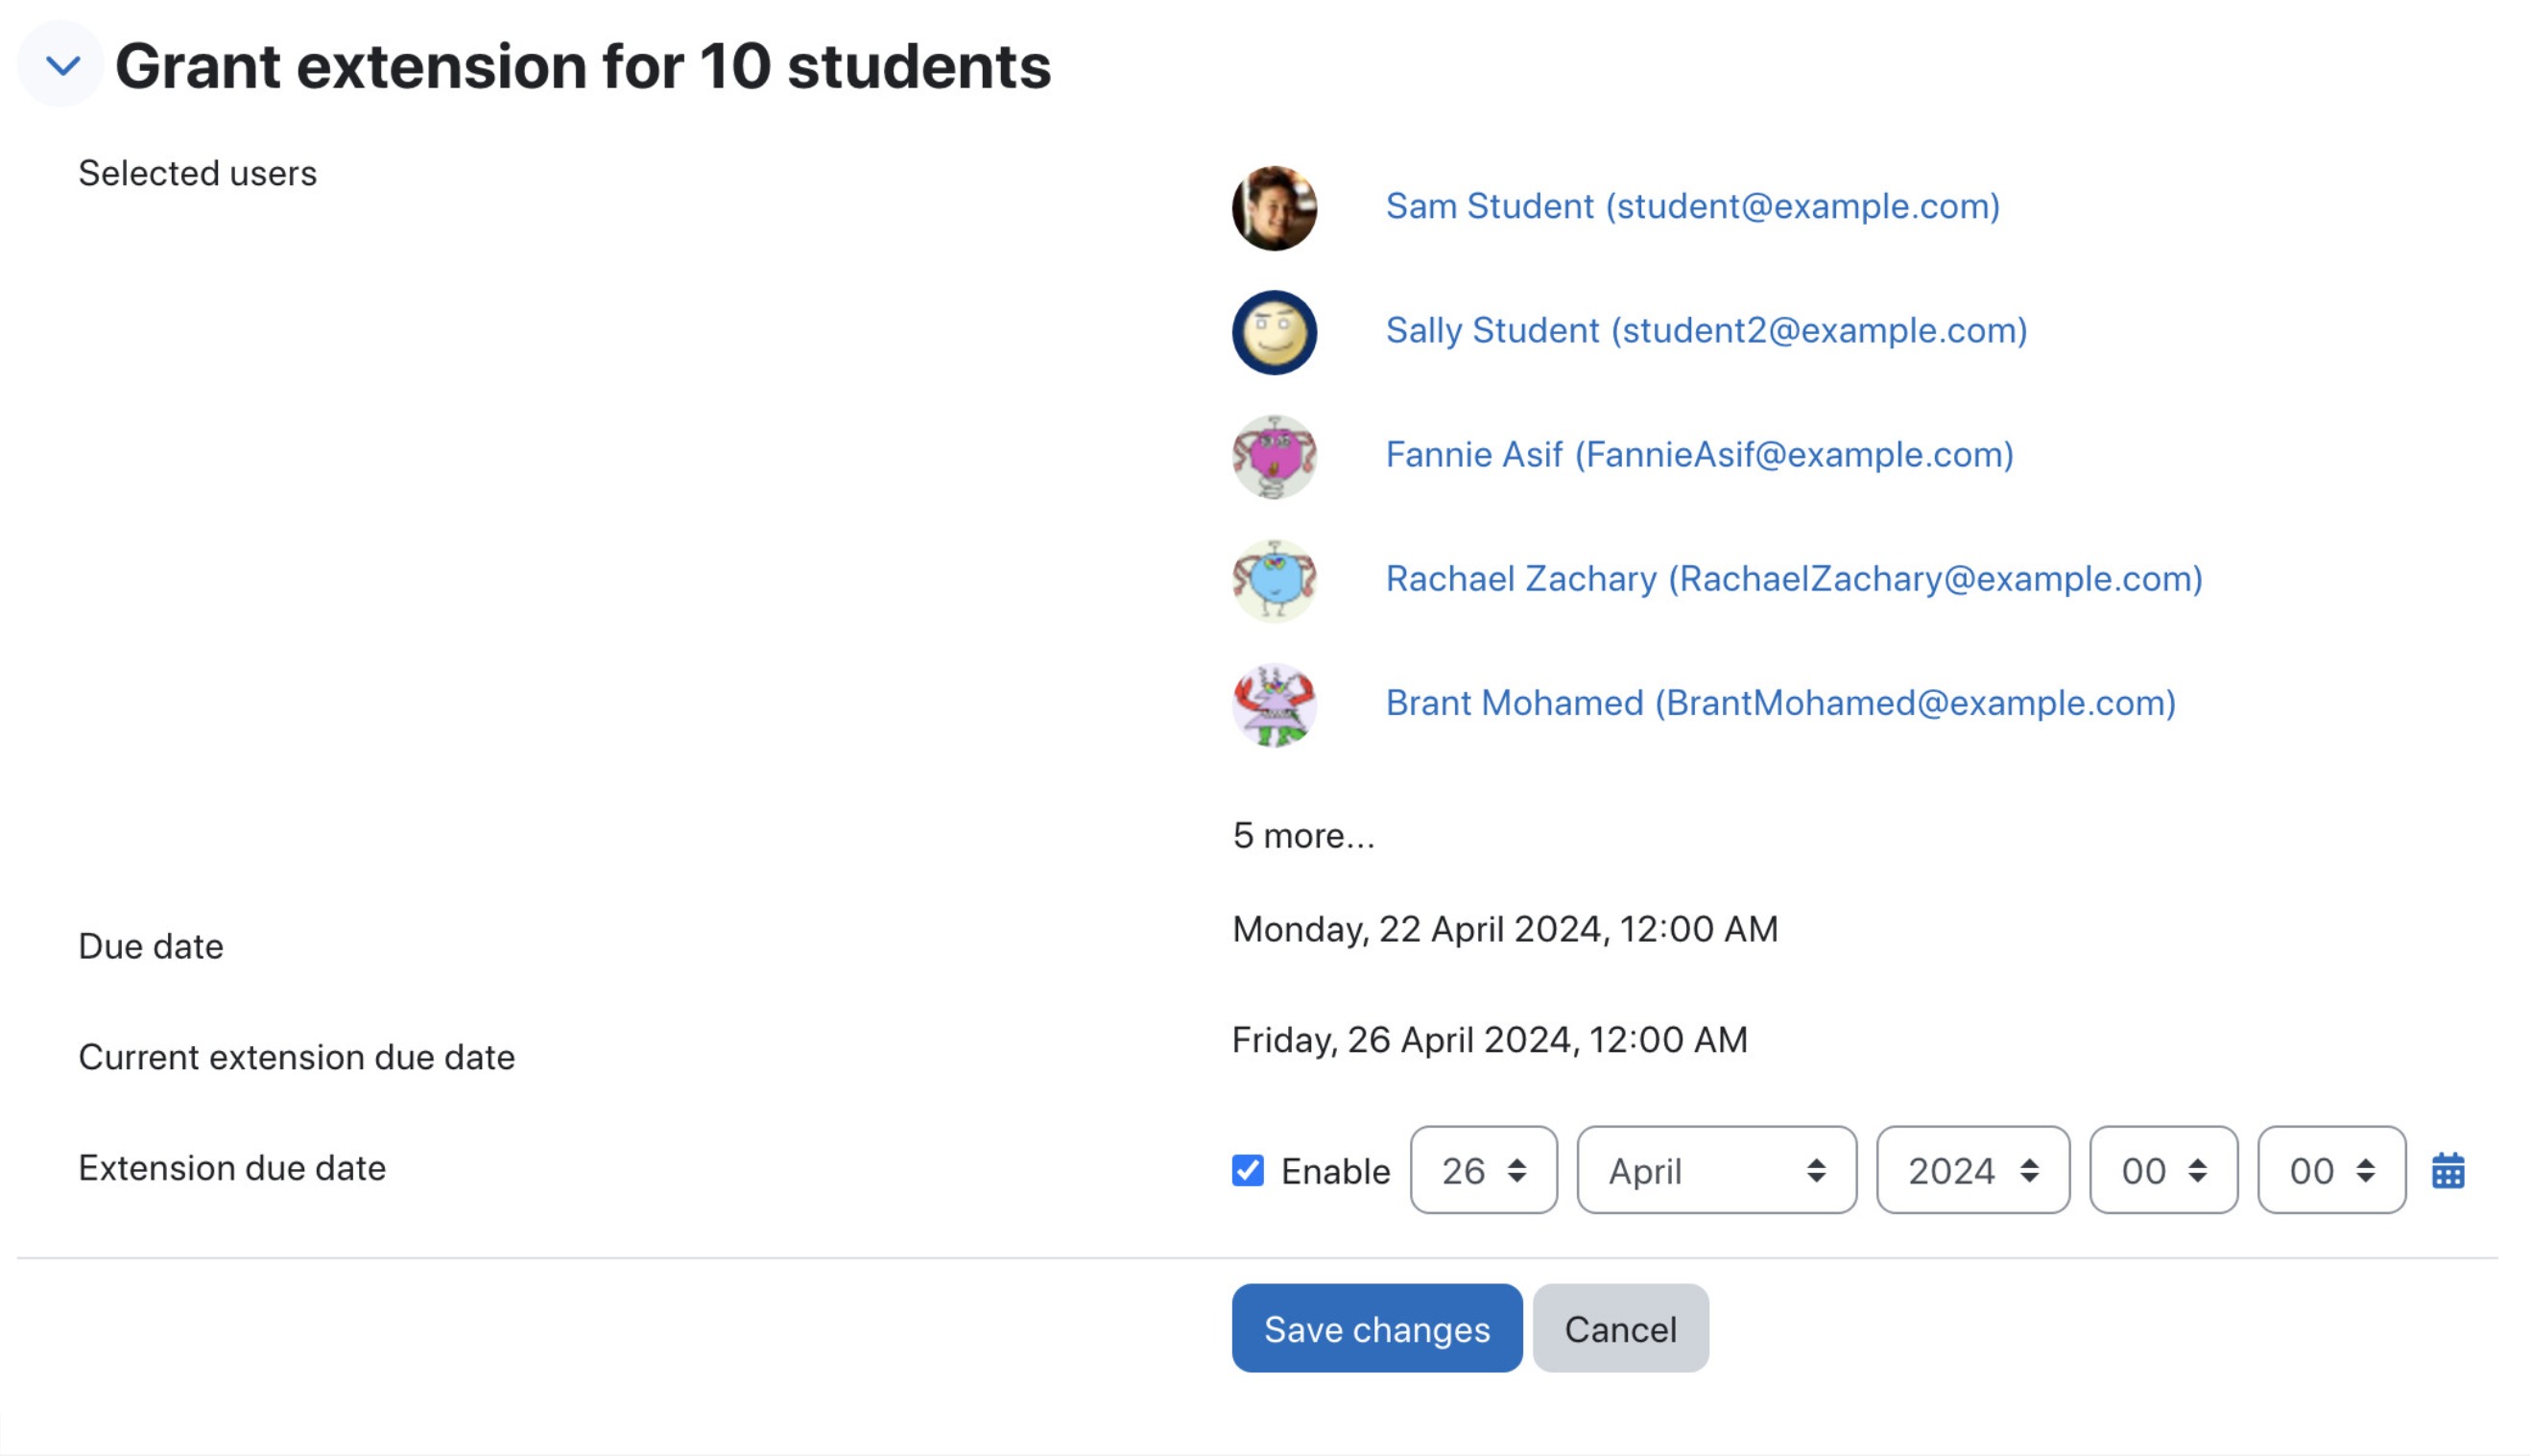The height and width of the screenshot is (1456, 2530).
Task: Click Fannie Asif's pink monster avatar
Action: 1274,457
